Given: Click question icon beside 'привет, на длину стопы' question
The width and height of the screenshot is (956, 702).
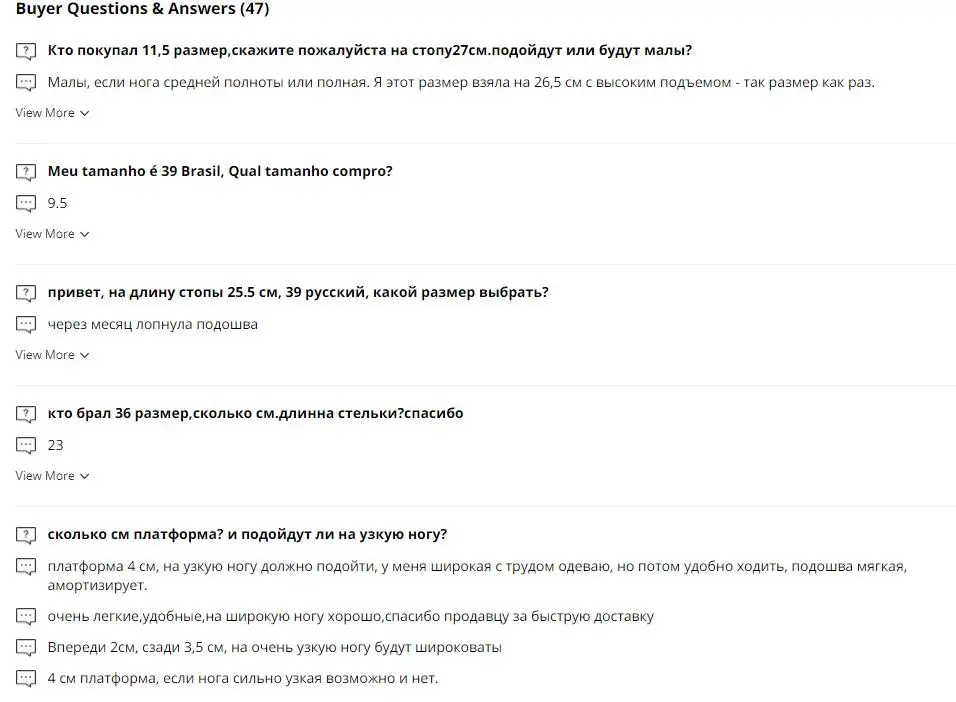Looking at the screenshot, I should pos(26,293).
